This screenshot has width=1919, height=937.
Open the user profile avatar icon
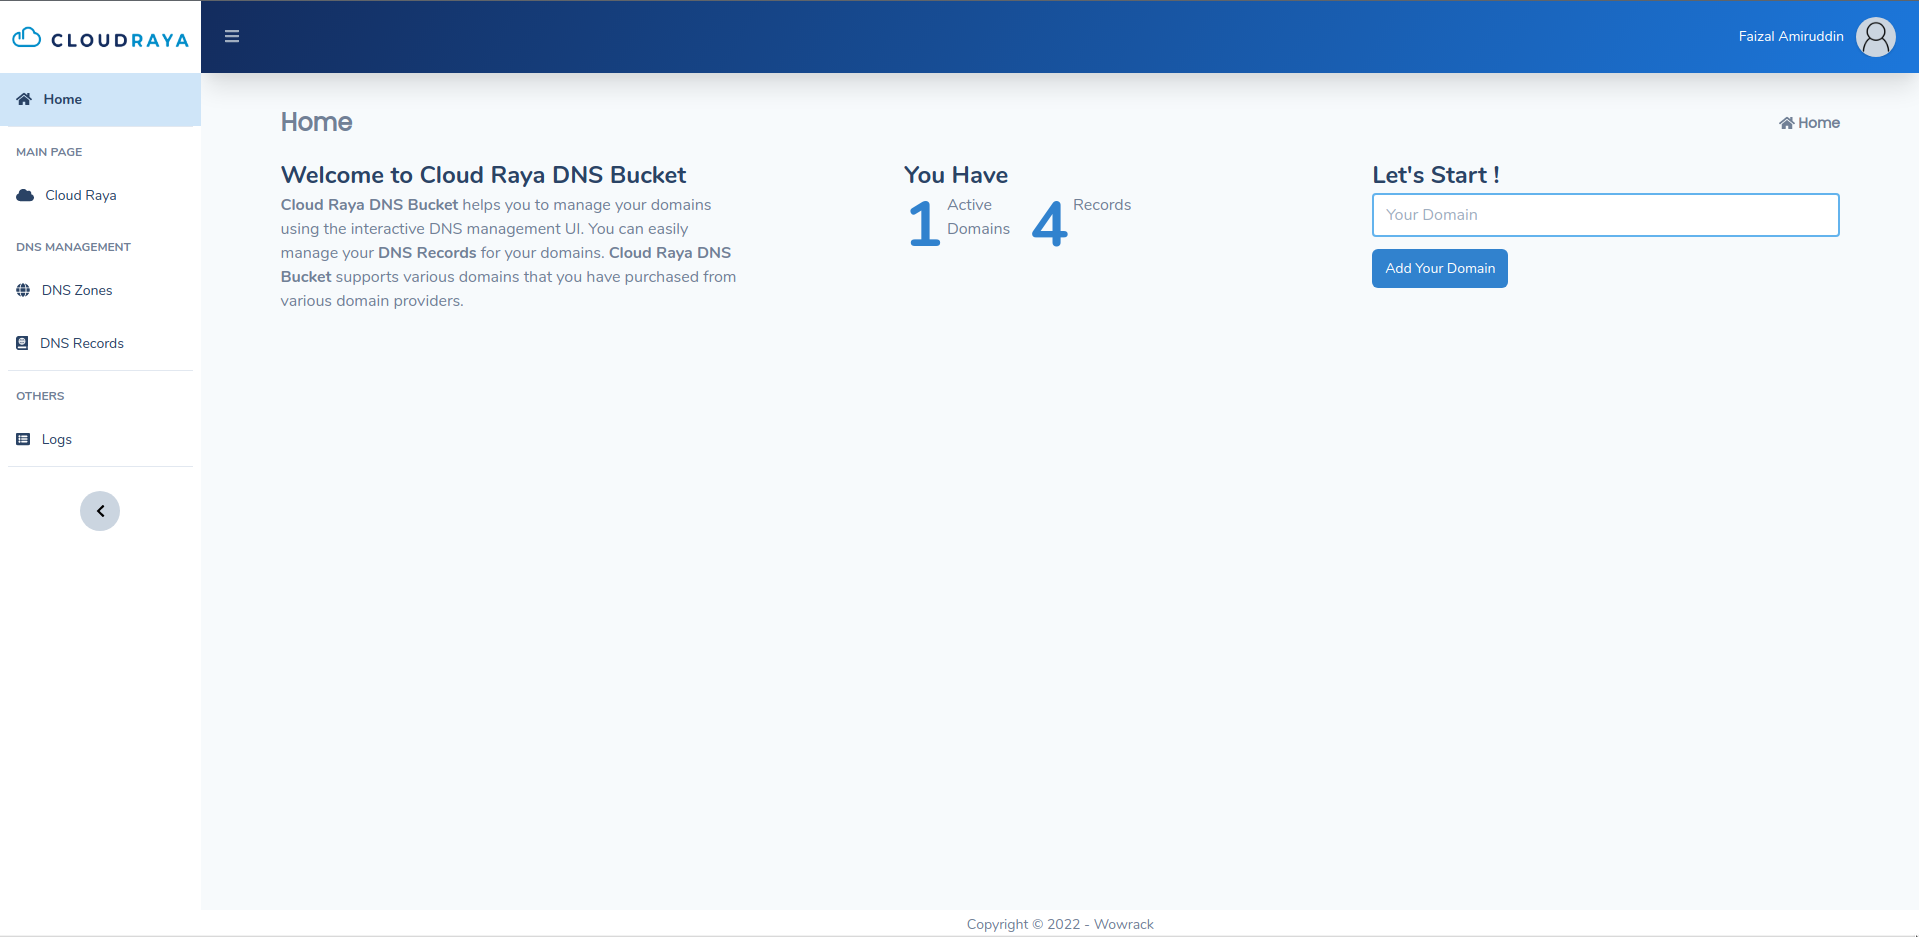pyautogui.click(x=1875, y=36)
